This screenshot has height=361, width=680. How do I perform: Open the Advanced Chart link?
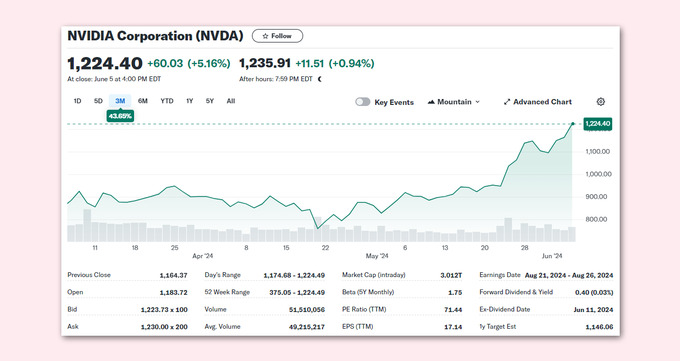point(538,102)
